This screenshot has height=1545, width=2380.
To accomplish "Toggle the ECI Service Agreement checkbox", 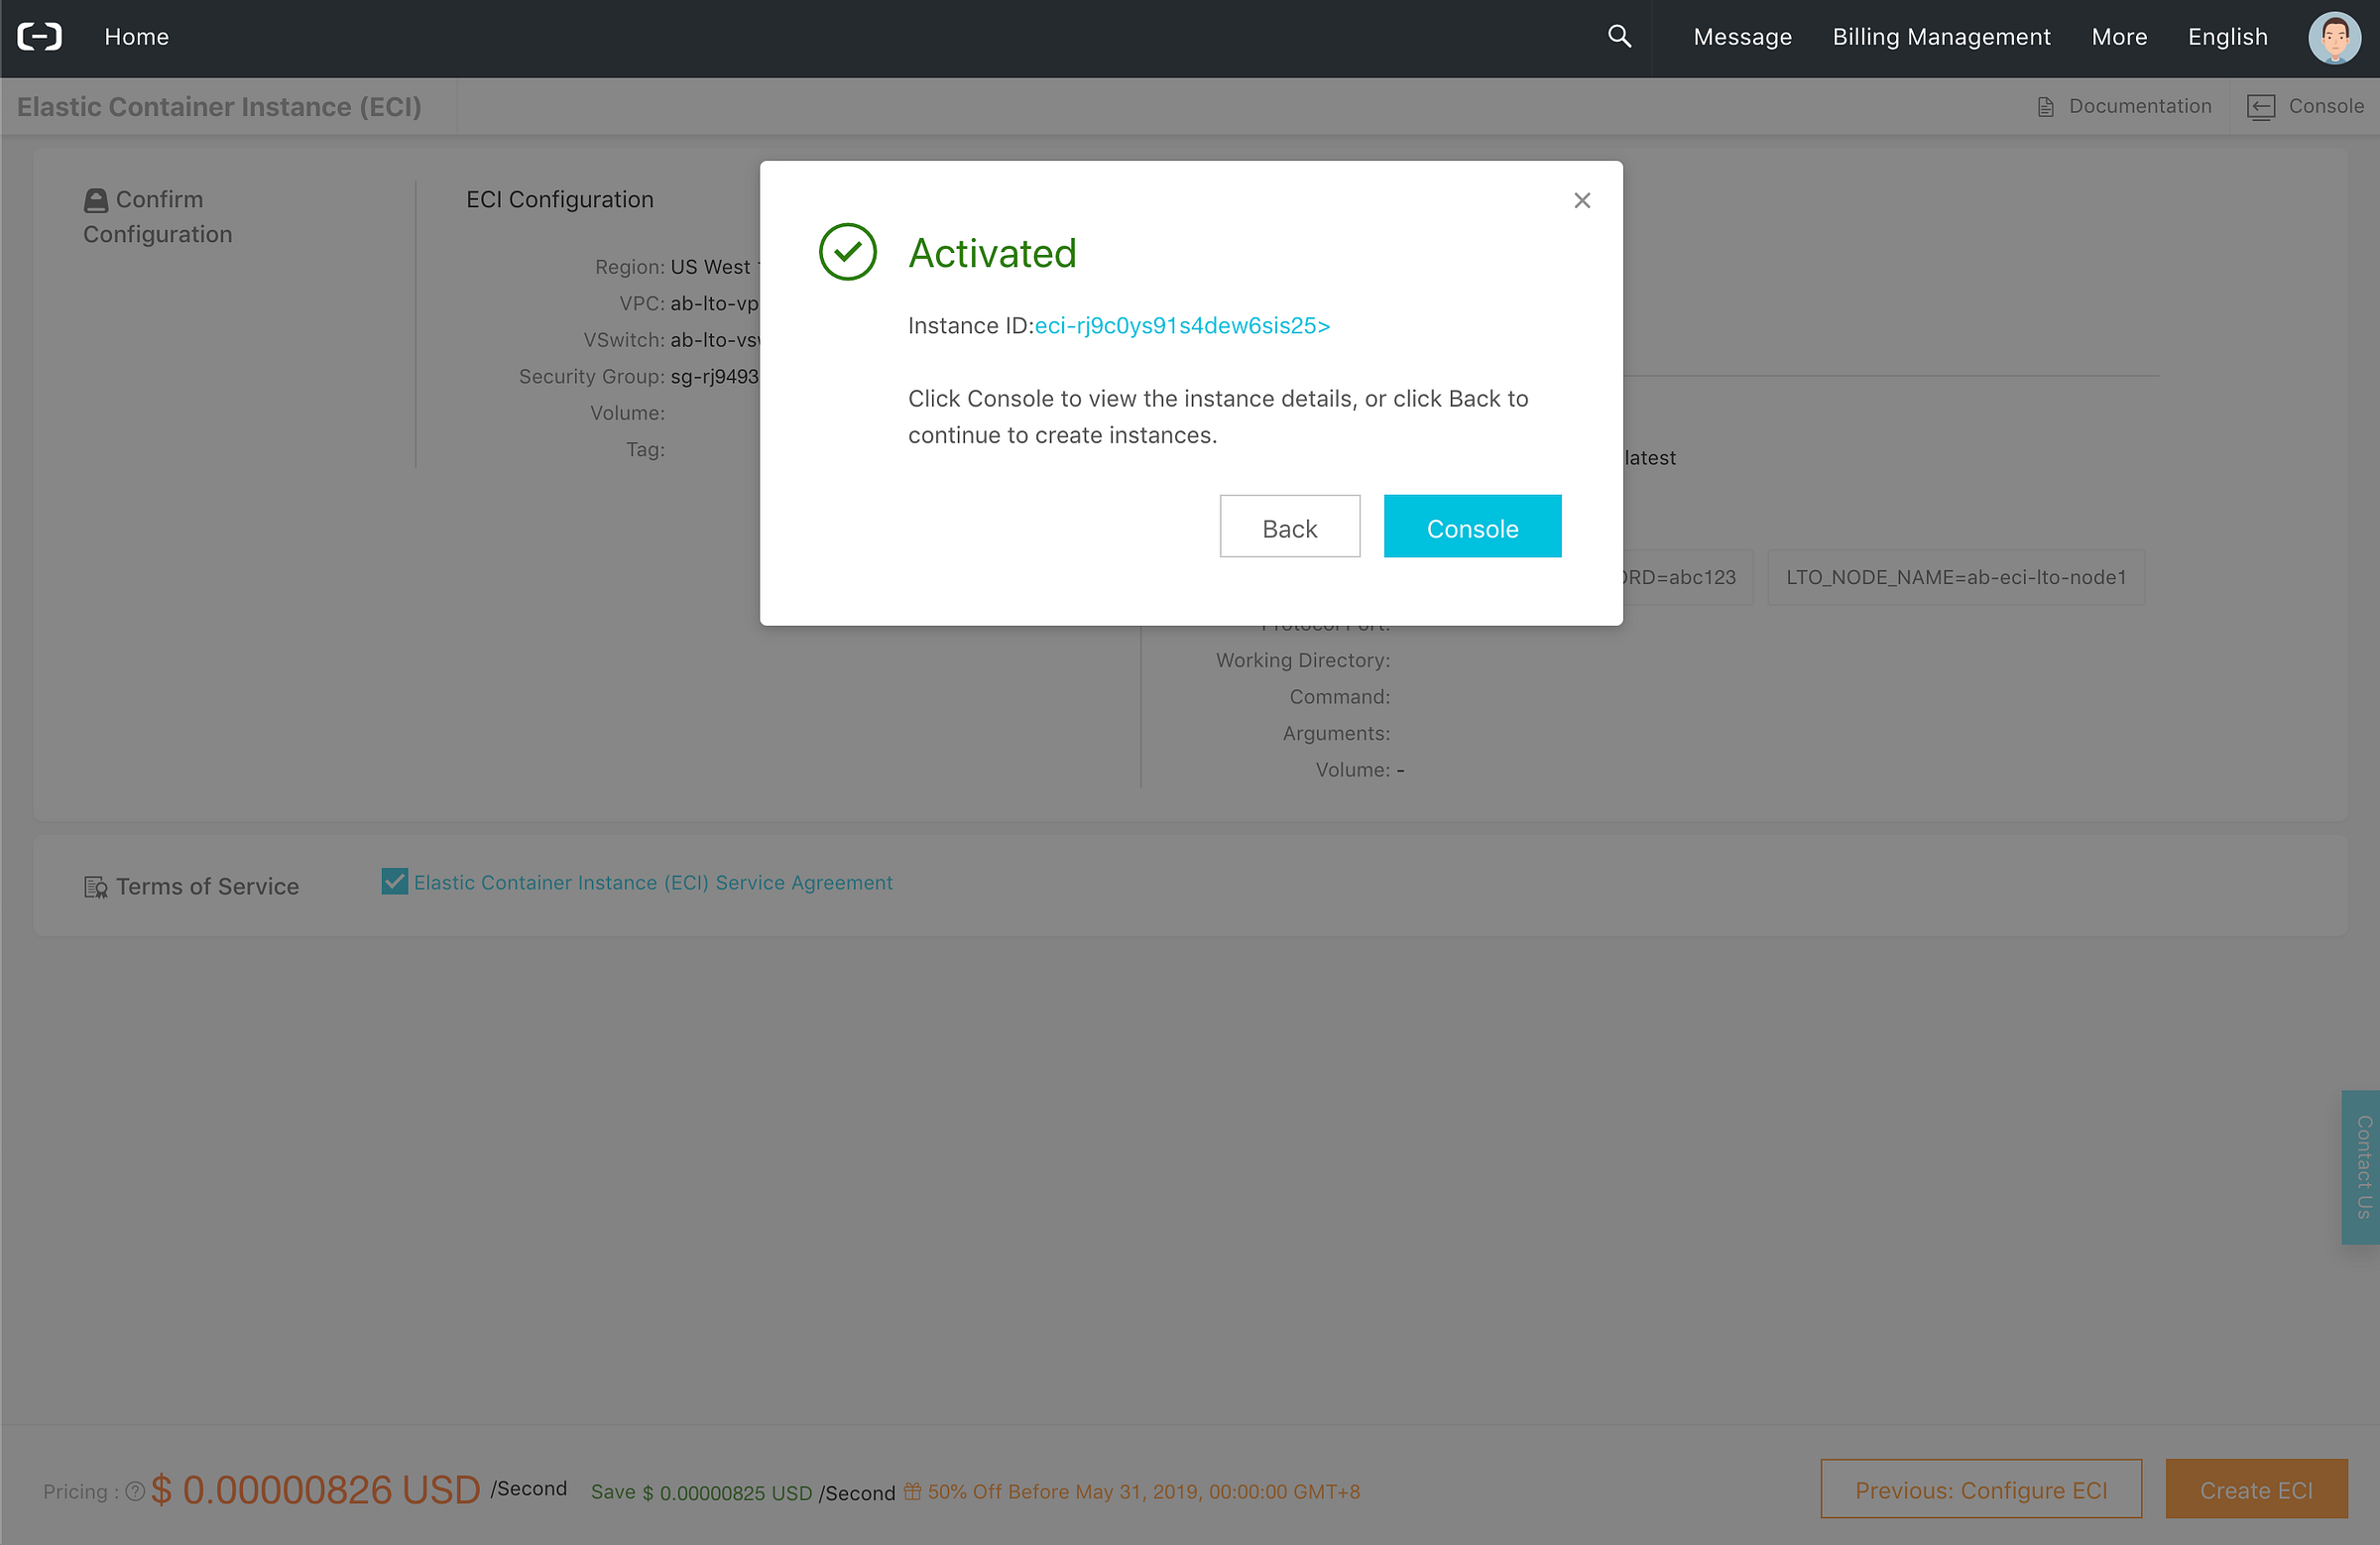I will tap(394, 882).
